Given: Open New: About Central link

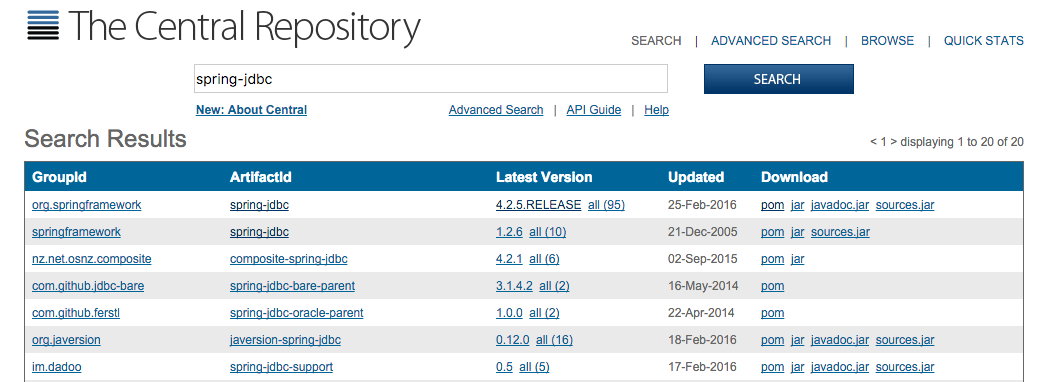Looking at the screenshot, I should tap(251, 110).
